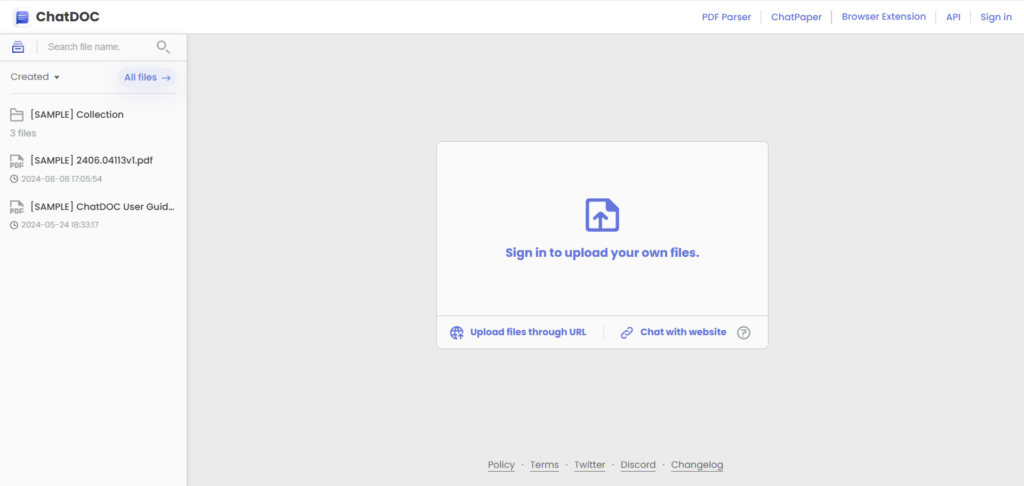
Task: Go to ChatPaper in the top navigation
Action: pyautogui.click(x=796, y=17)
